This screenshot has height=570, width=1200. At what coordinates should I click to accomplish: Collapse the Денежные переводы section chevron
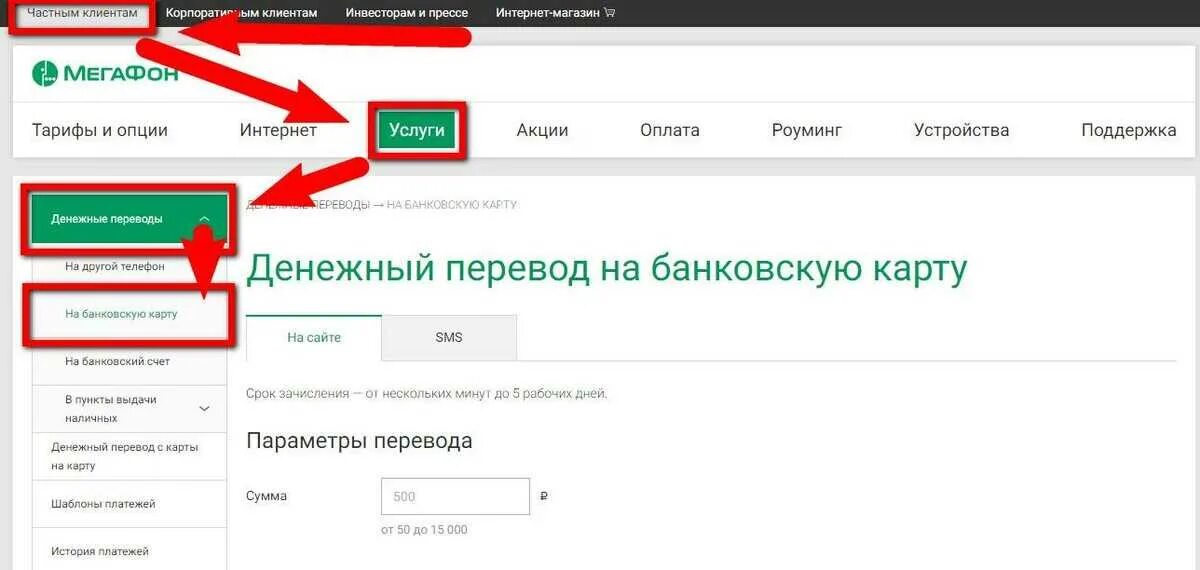point(204,219)
